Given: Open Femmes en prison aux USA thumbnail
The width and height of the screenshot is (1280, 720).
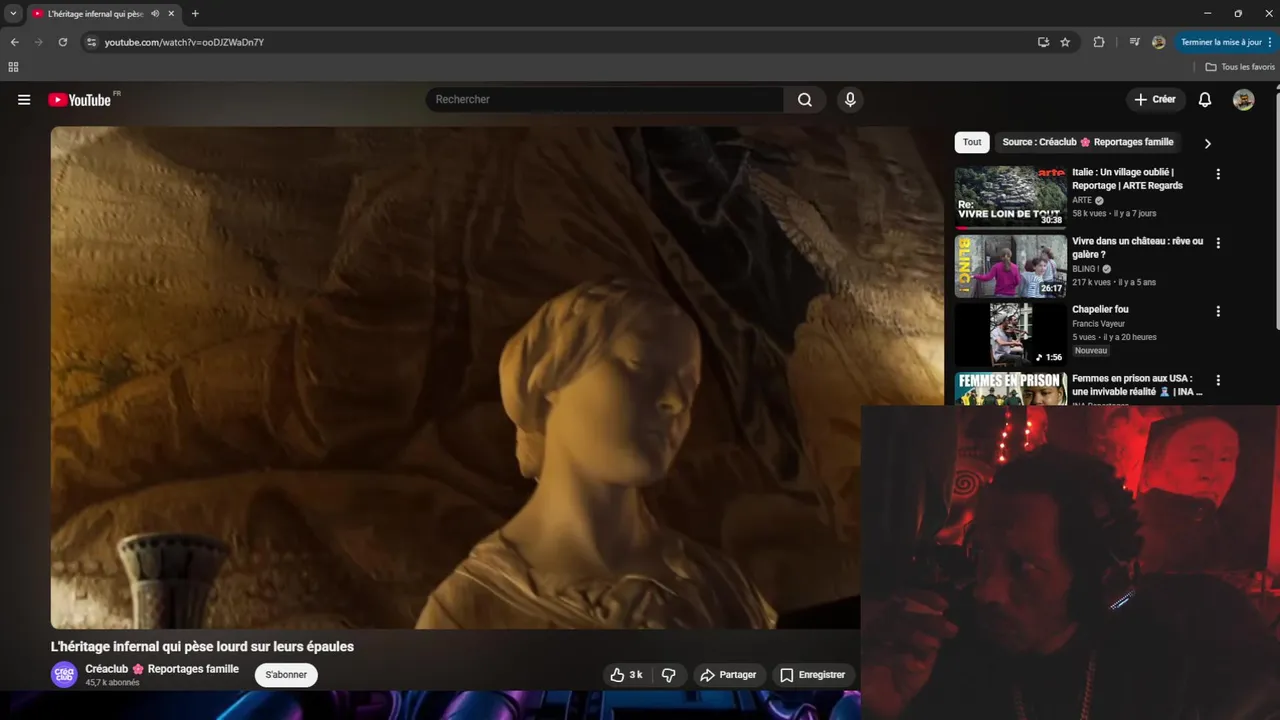Looking at the screenshot, I should (1010, 388).
